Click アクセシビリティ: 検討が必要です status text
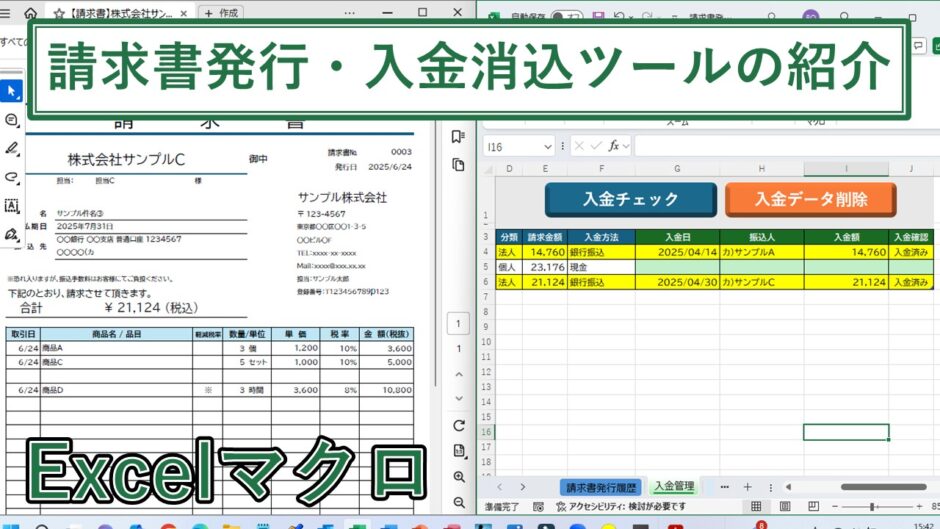The height and width of the screenshot is (529, 940). point(620,507)
